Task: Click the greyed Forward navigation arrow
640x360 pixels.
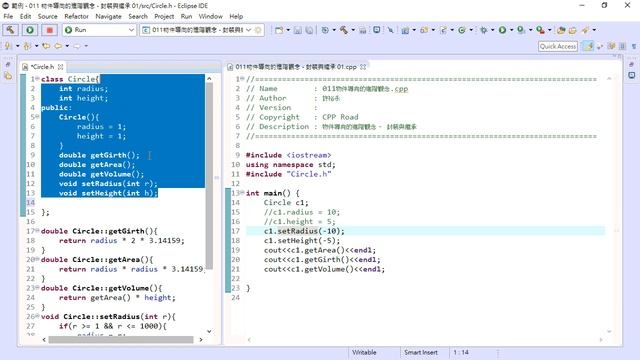Action: tap(77, 46)
